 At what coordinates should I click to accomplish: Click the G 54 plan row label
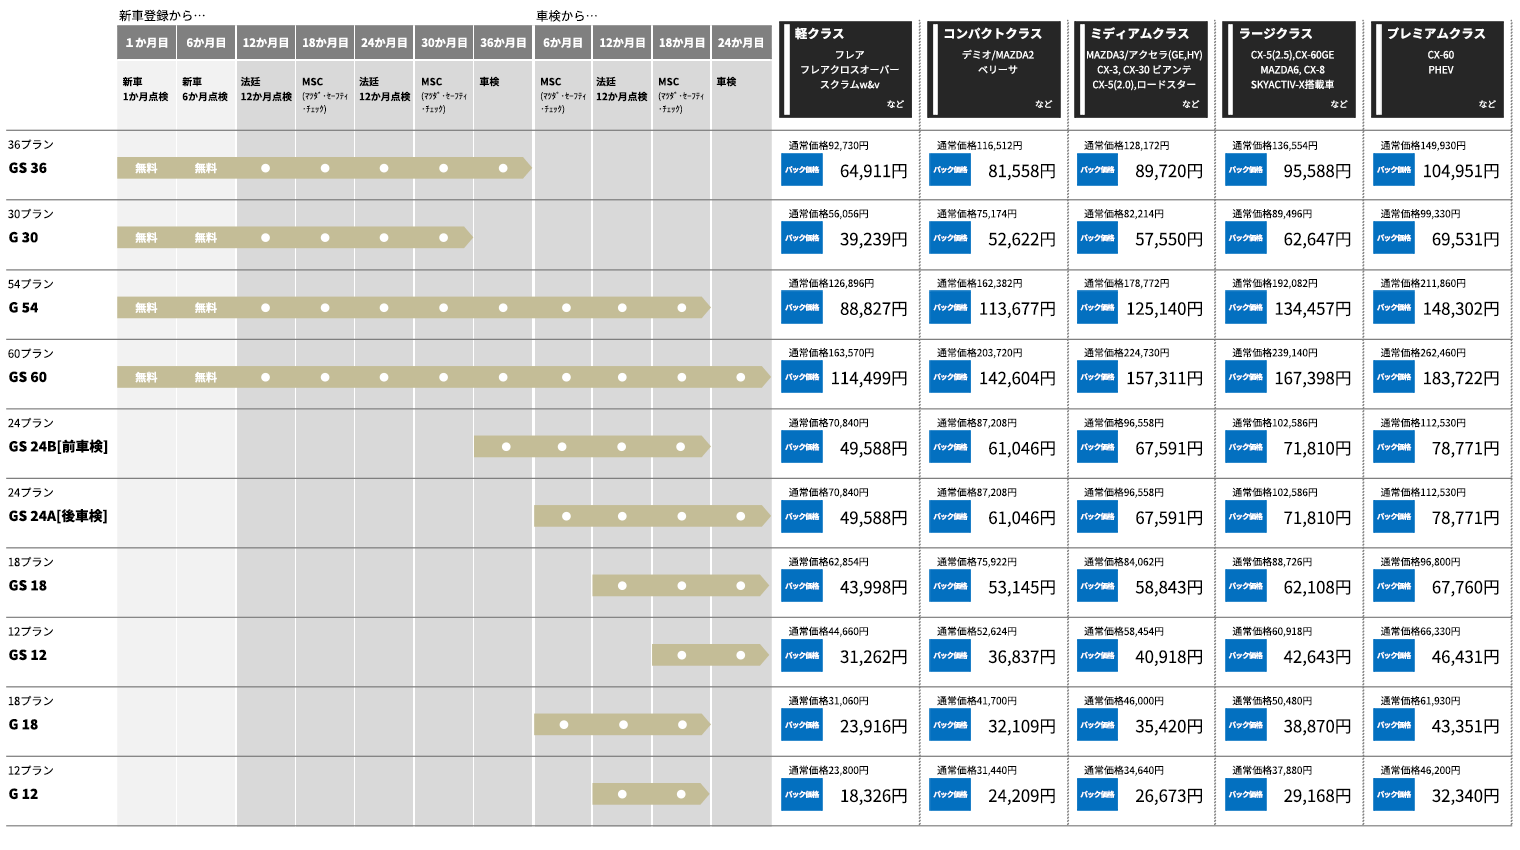[x=24, y=308]
